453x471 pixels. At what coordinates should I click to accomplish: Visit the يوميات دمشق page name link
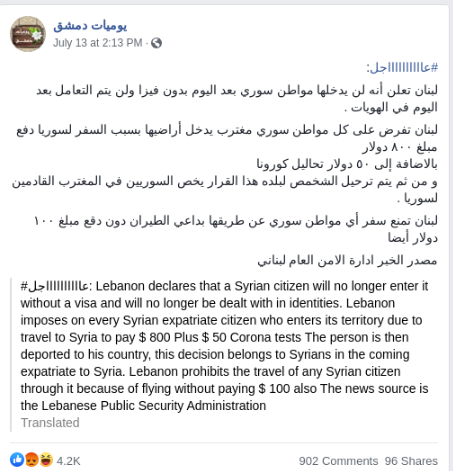[x=90, y=26]
